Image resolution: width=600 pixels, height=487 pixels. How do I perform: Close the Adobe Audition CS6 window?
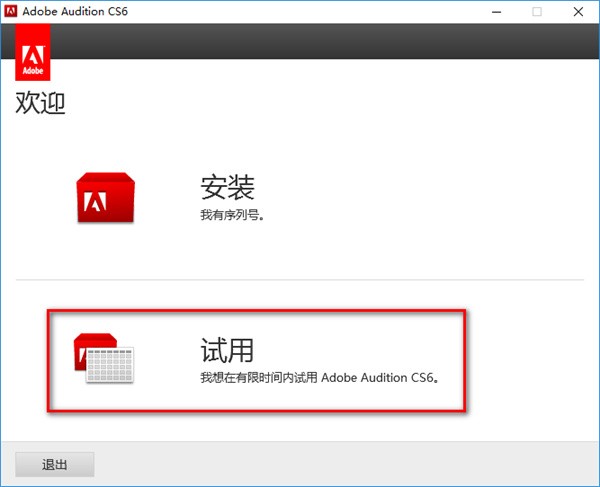(x=578, y=12)
